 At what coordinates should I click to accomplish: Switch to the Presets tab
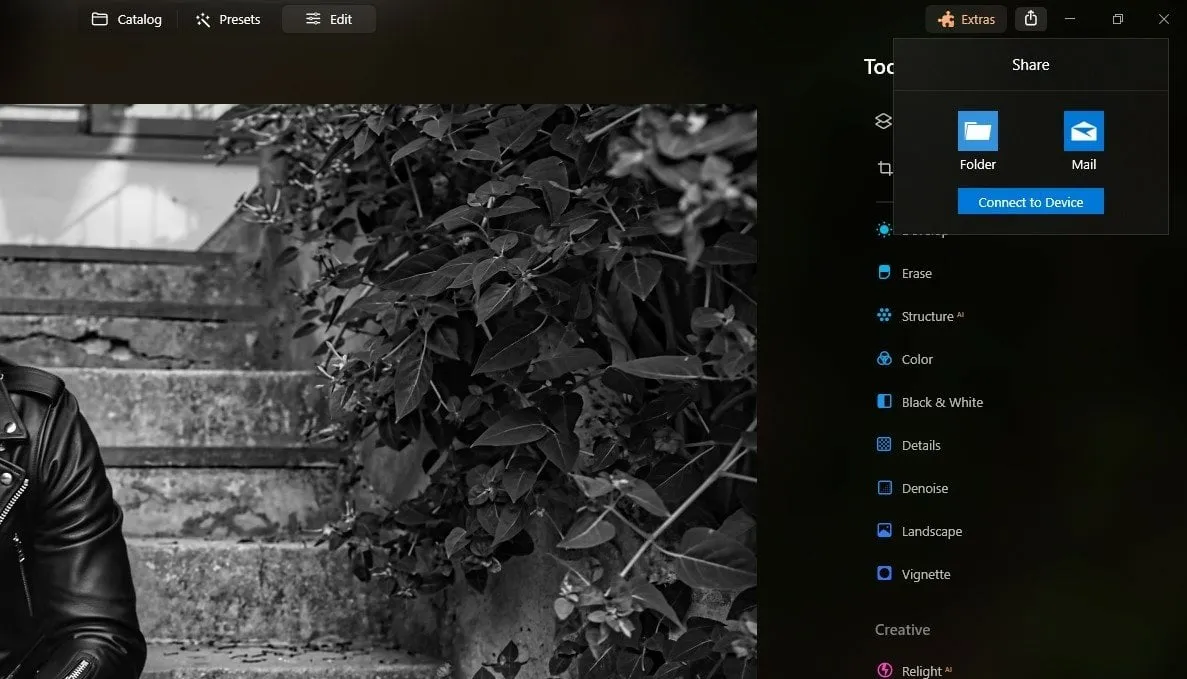pyautogui.click(x=228, y=19)
